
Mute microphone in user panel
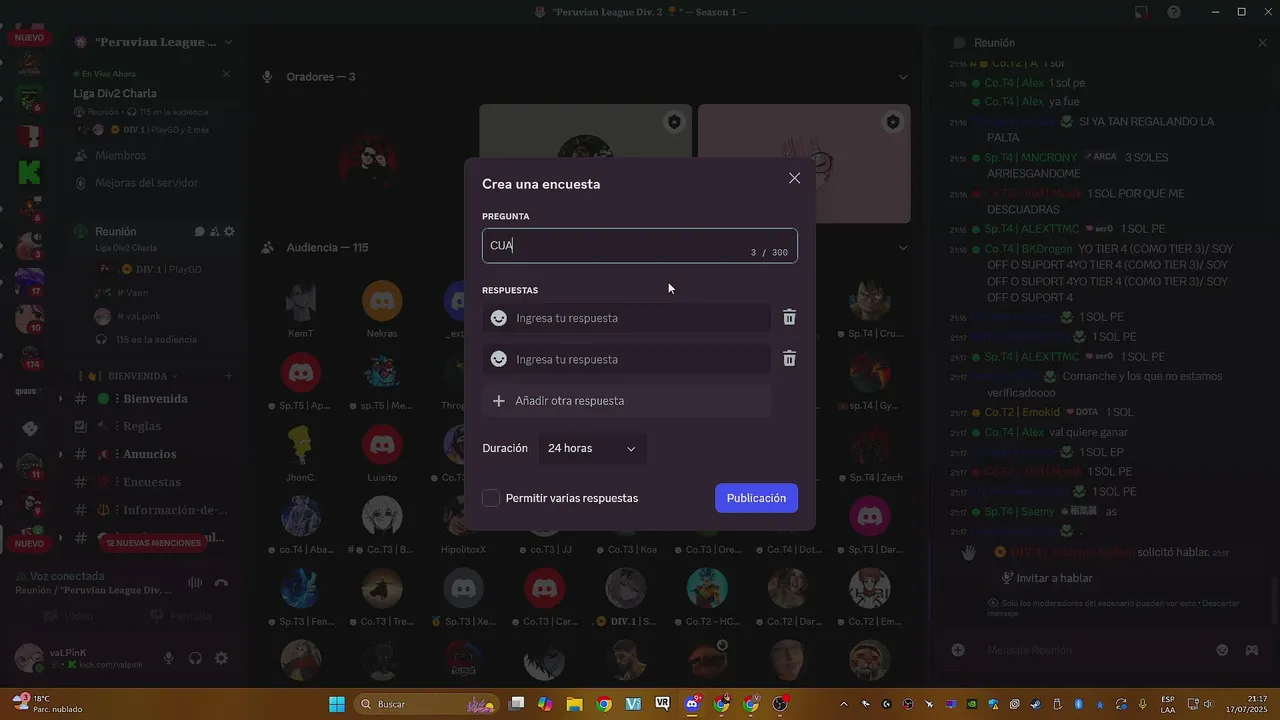point(168,658)
